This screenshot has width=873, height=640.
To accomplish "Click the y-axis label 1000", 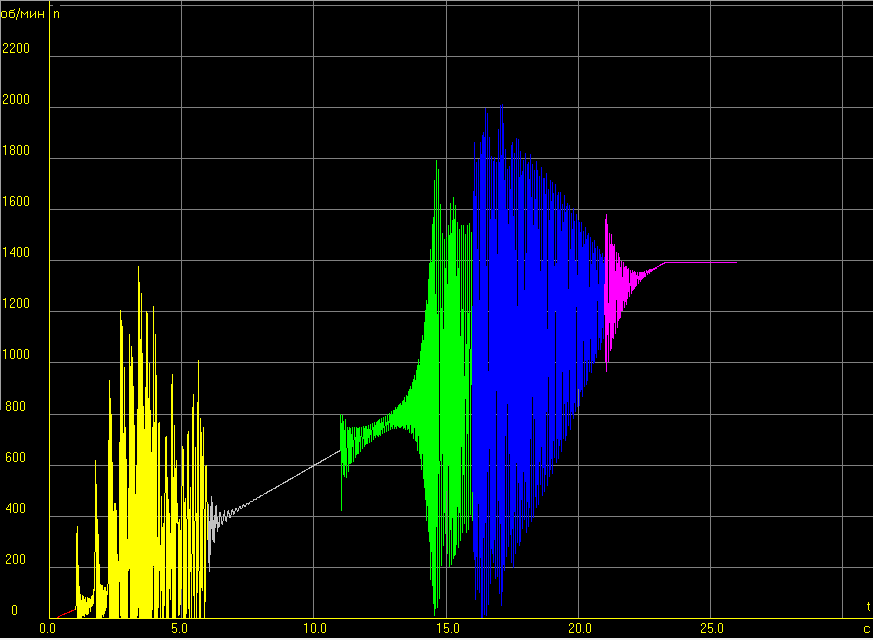I will [16, 355].
